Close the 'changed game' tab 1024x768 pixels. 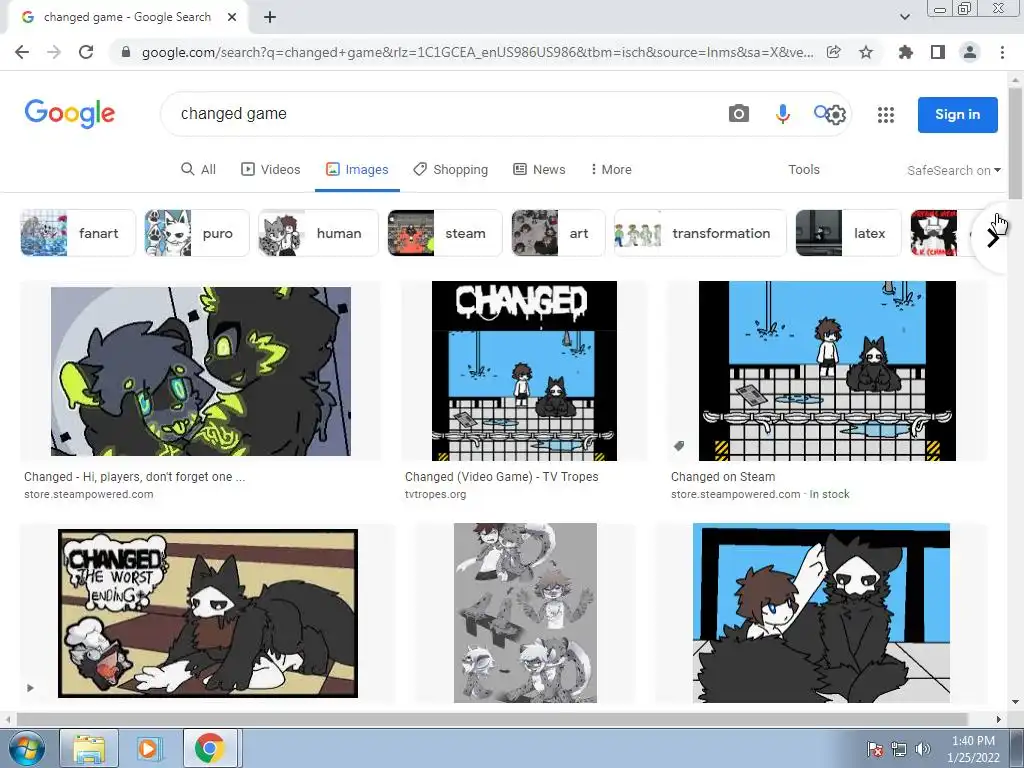tap(232, 17)
